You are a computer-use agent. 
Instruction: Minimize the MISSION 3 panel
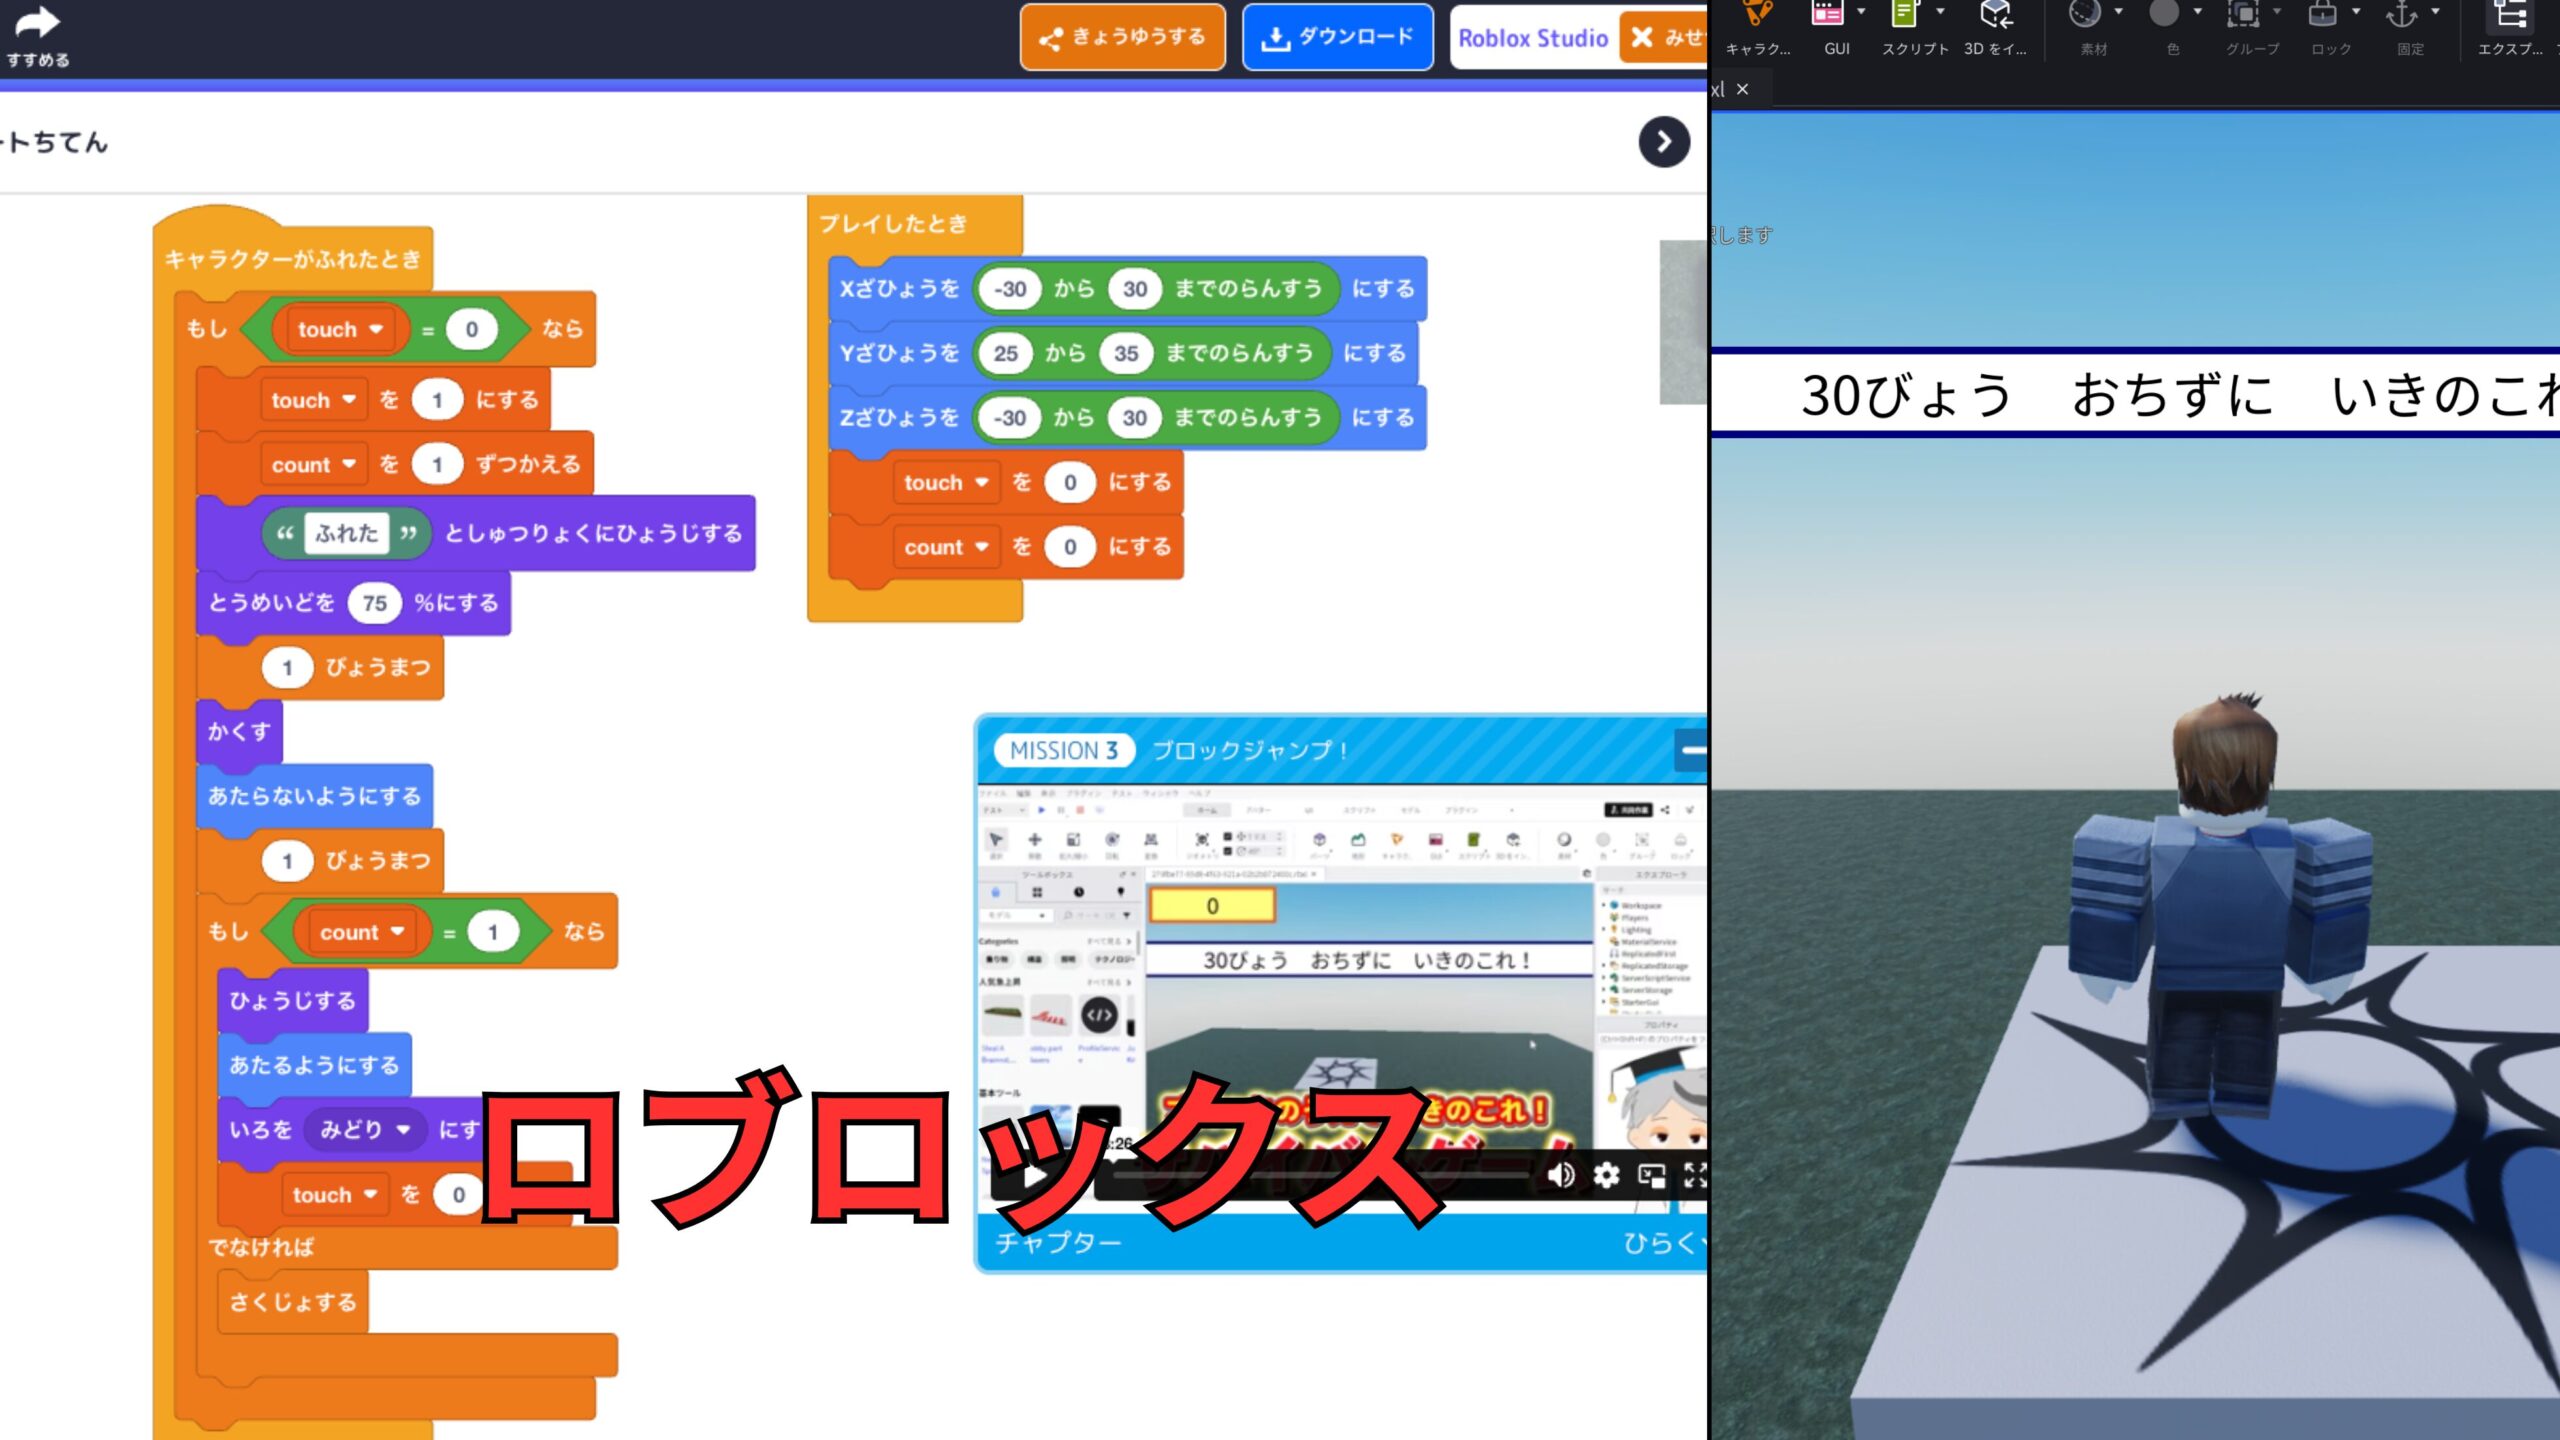click(x=1692, y=750)
